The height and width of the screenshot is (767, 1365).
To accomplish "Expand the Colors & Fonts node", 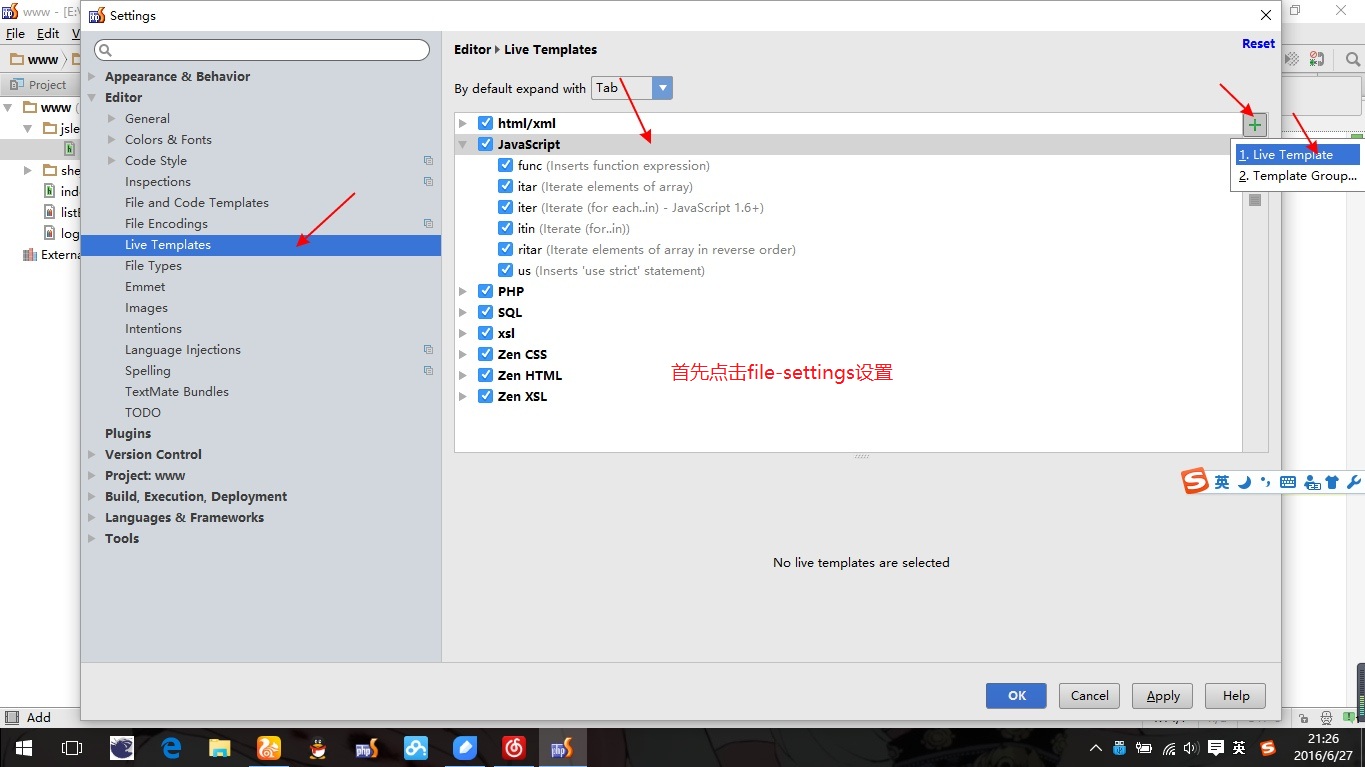I will point(112,139).
